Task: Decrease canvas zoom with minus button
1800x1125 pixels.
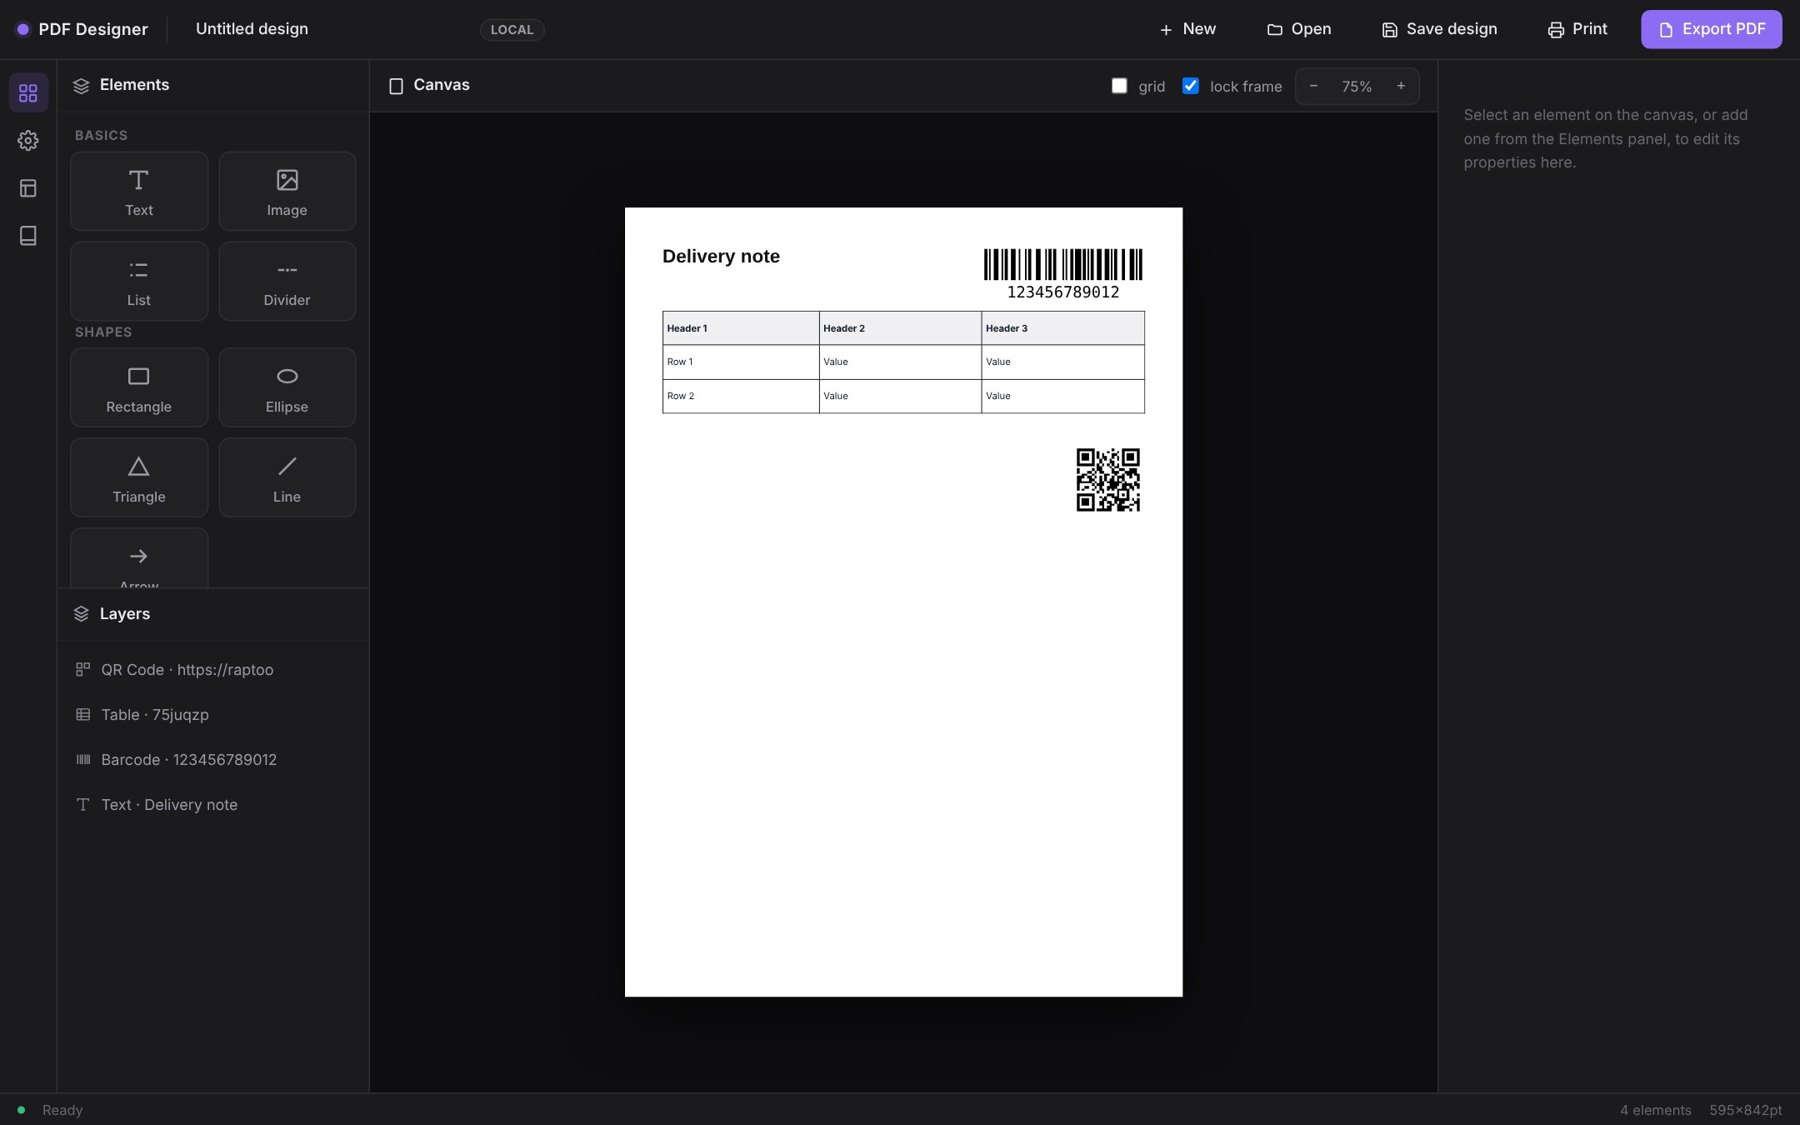Action: coord(1314,86)
